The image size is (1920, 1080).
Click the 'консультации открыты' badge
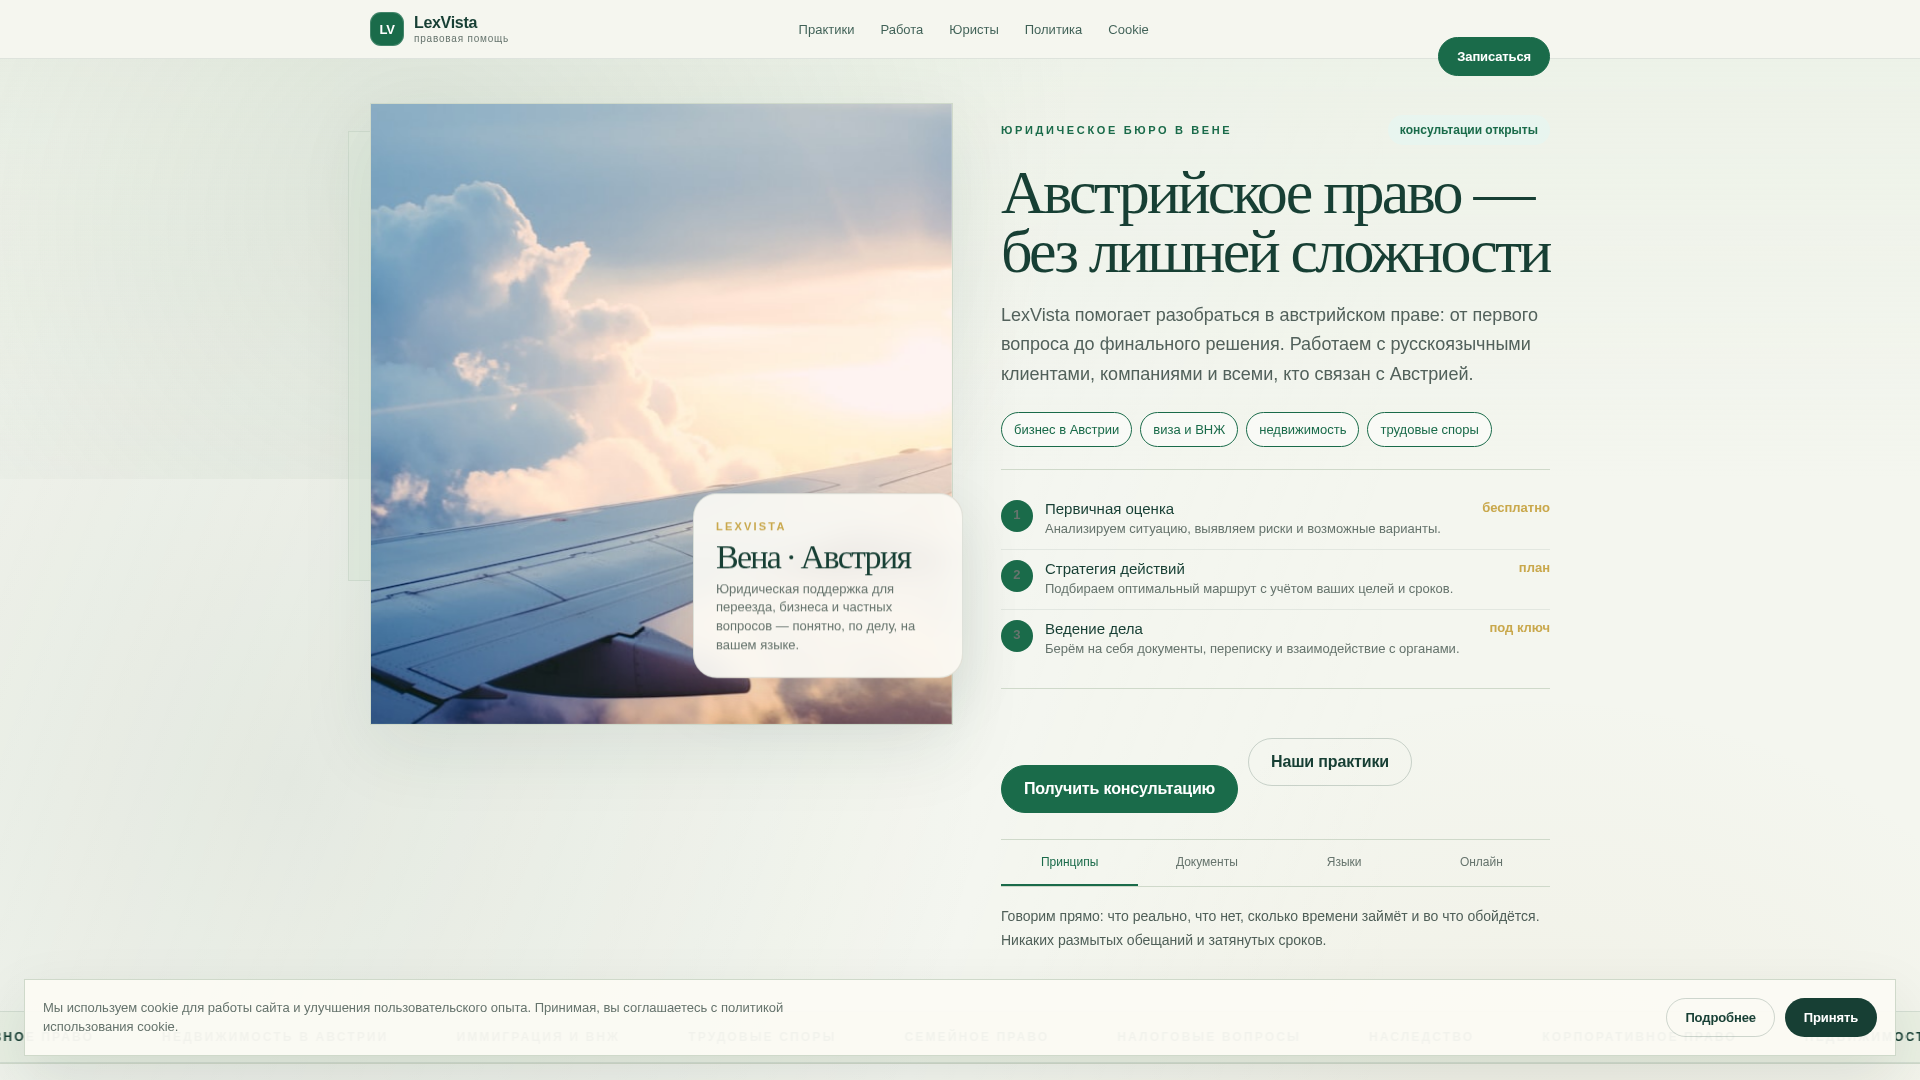(1469, 131)
